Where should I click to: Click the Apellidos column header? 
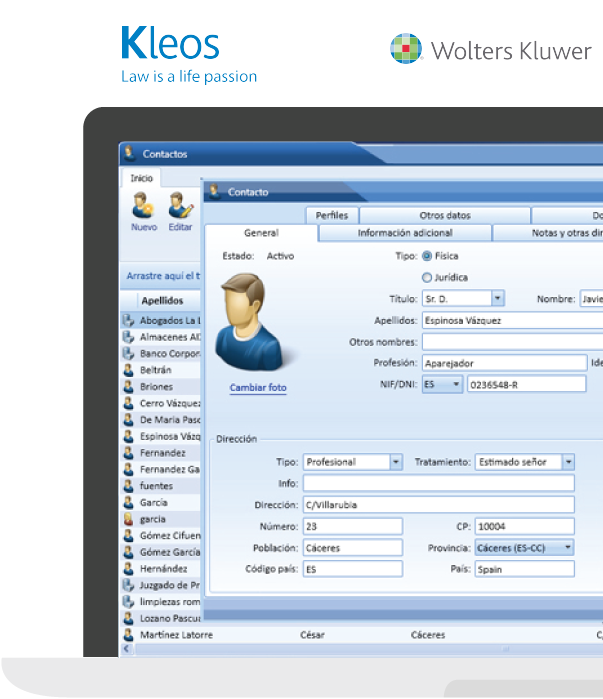coord(161,300)
